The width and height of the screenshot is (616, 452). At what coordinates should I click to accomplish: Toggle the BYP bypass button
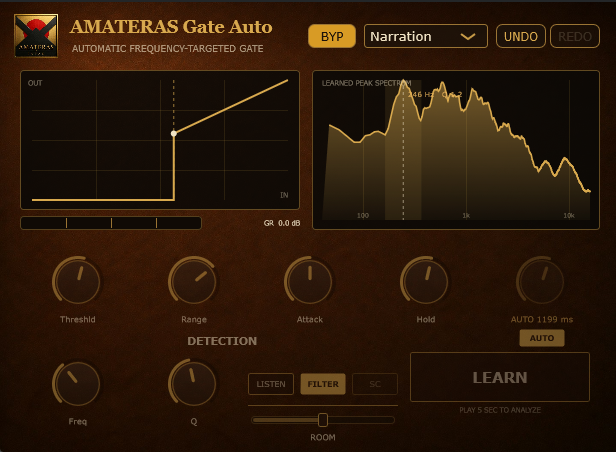(x=332, y=36)
